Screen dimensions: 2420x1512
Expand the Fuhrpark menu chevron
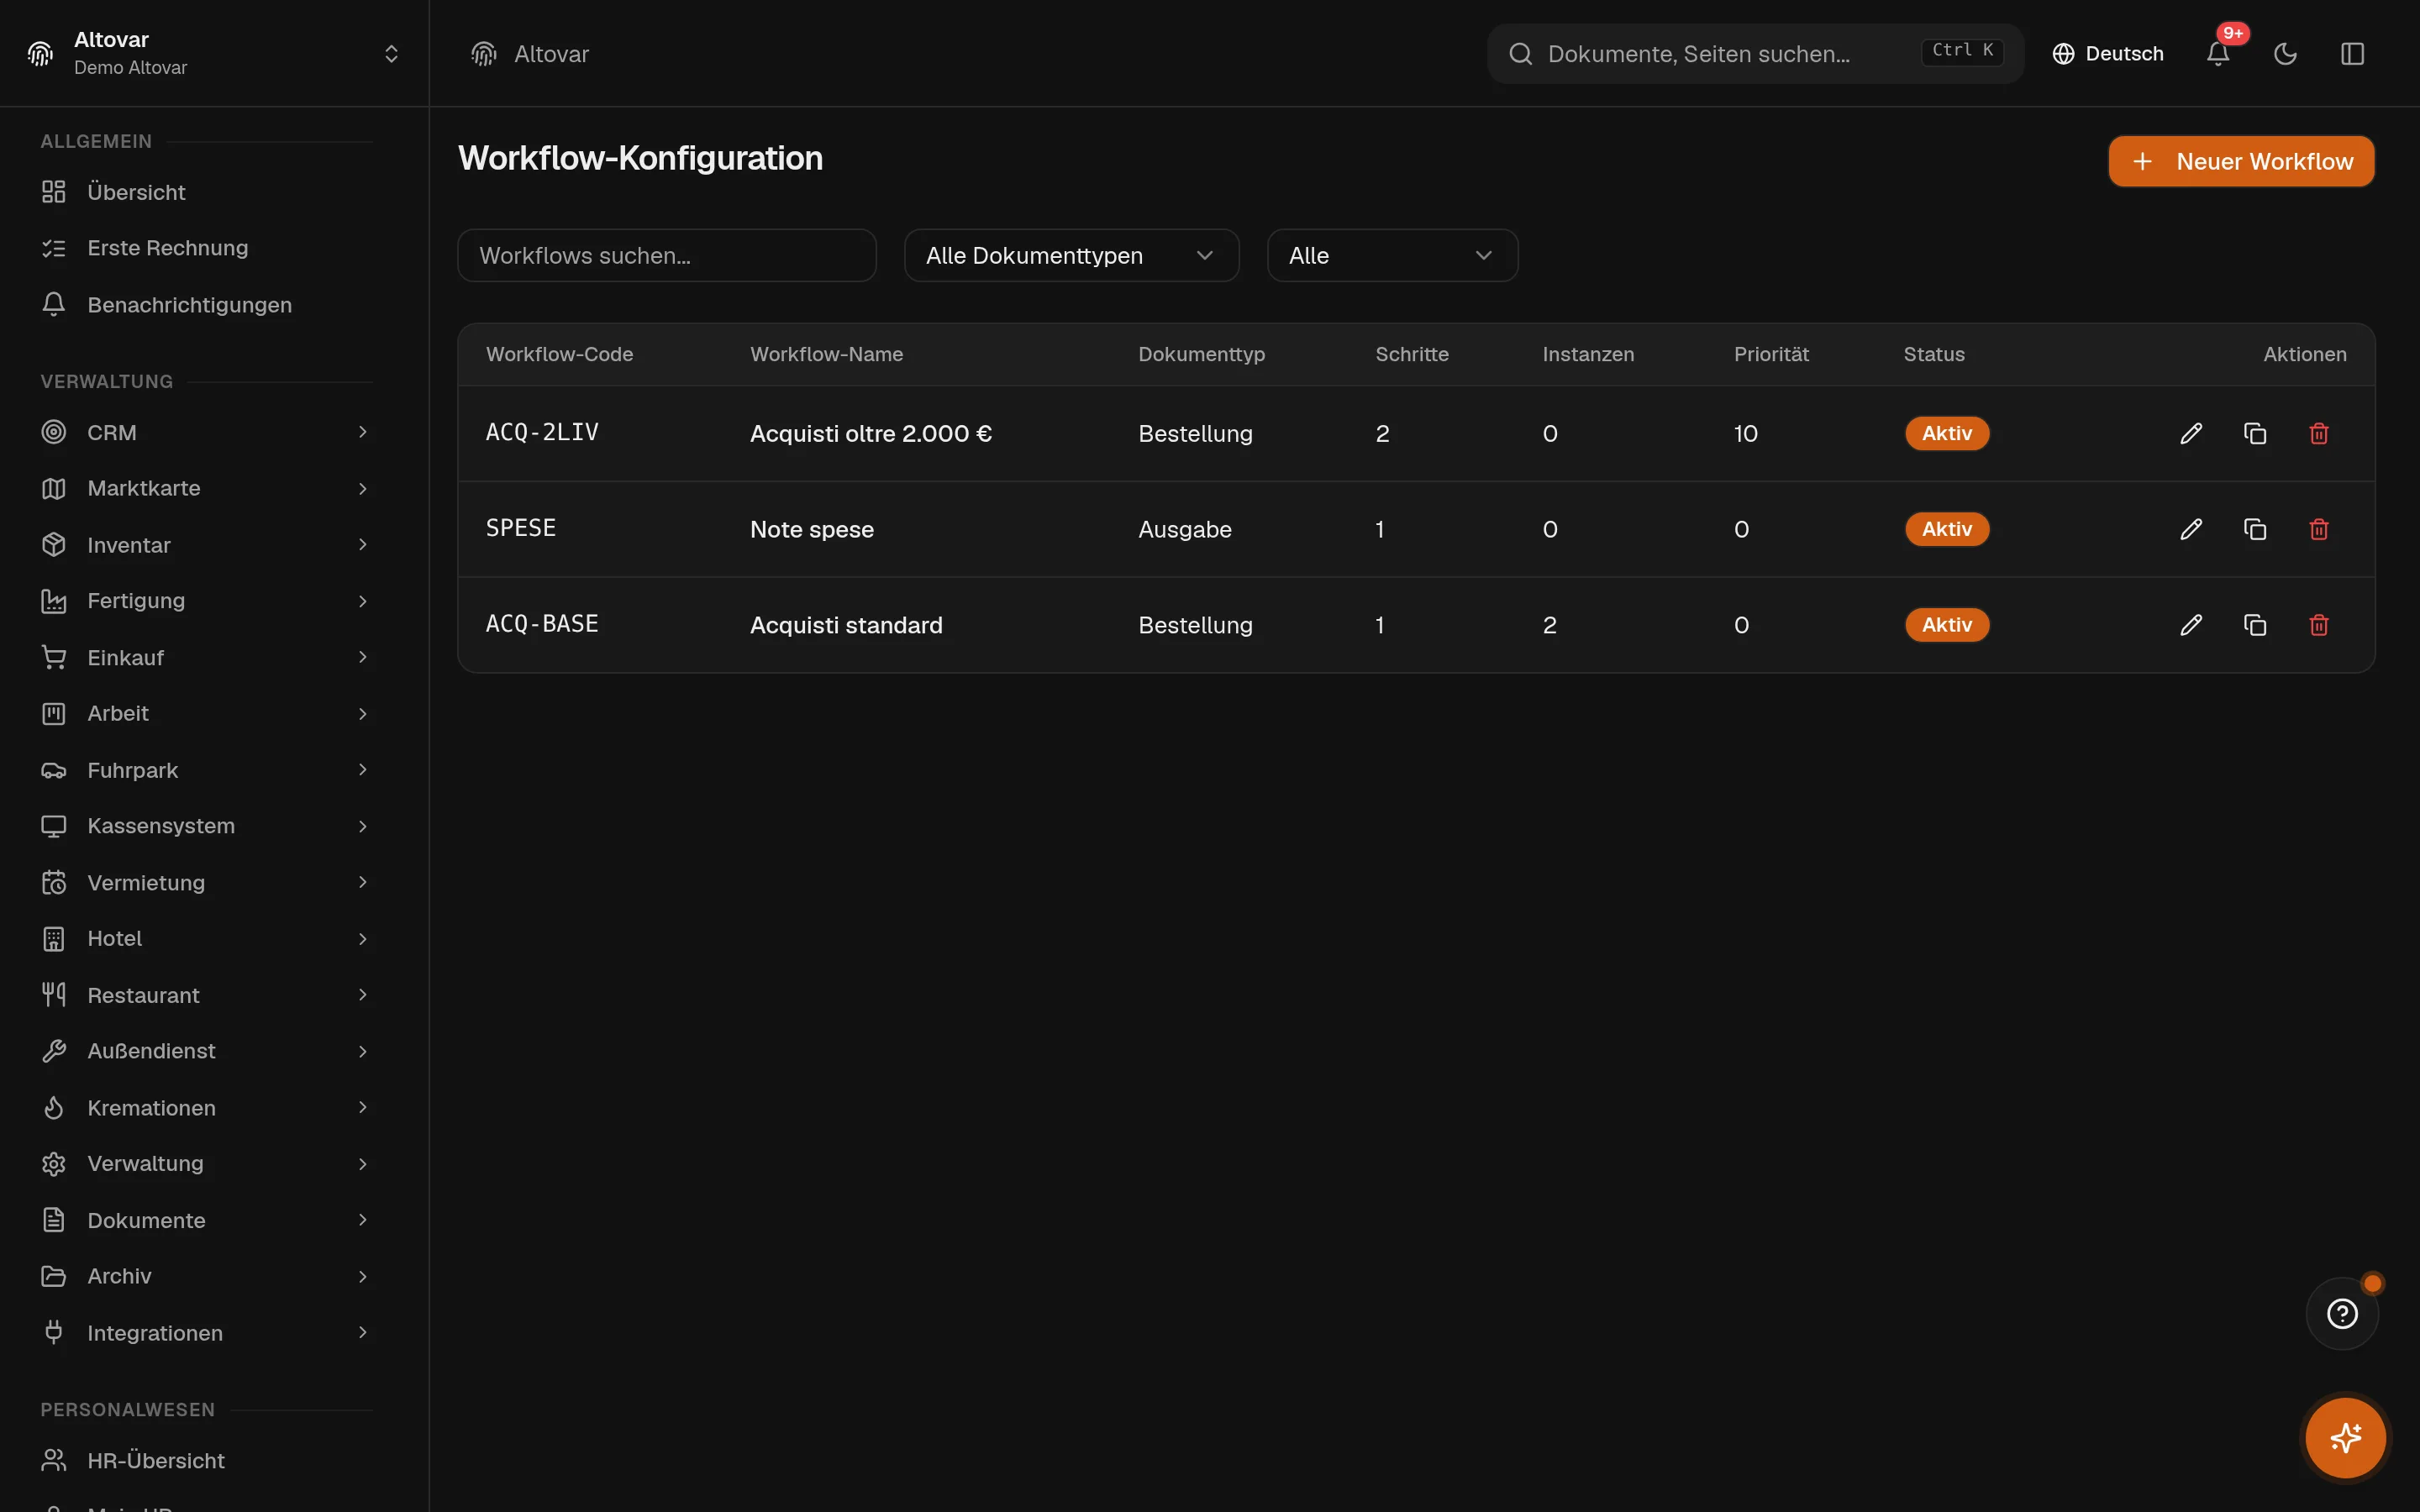coord(363,770)
